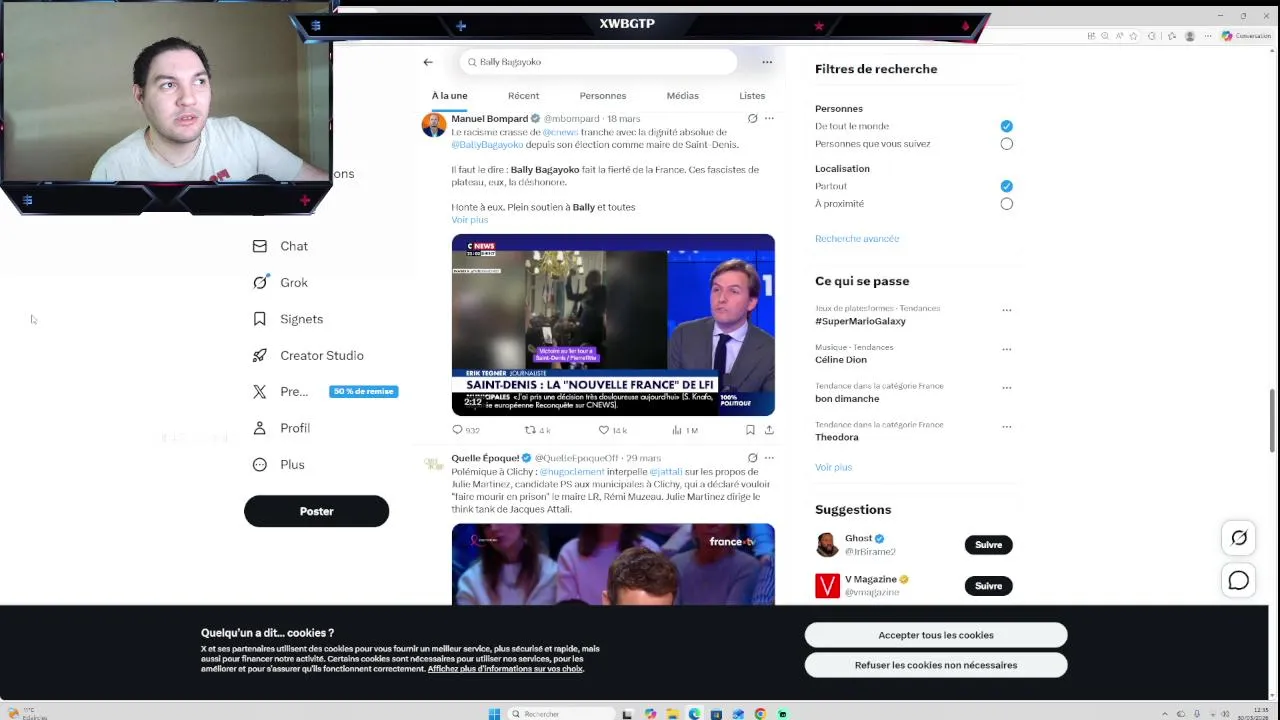Open Chat from the X sidebar

[x=281, y=246]
